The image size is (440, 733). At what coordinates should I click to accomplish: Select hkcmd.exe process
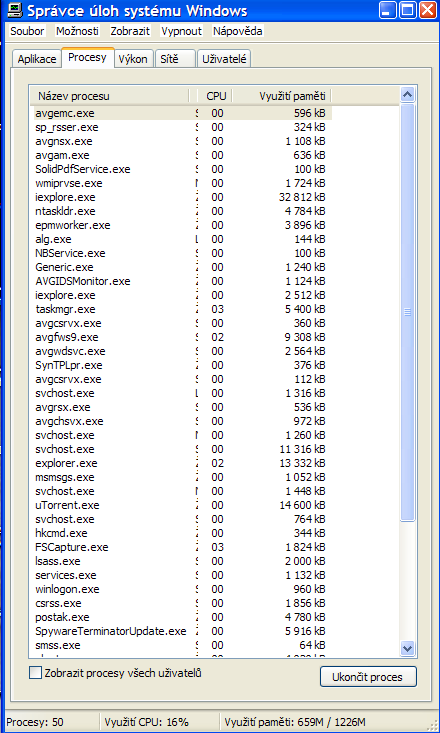(183, 533)
